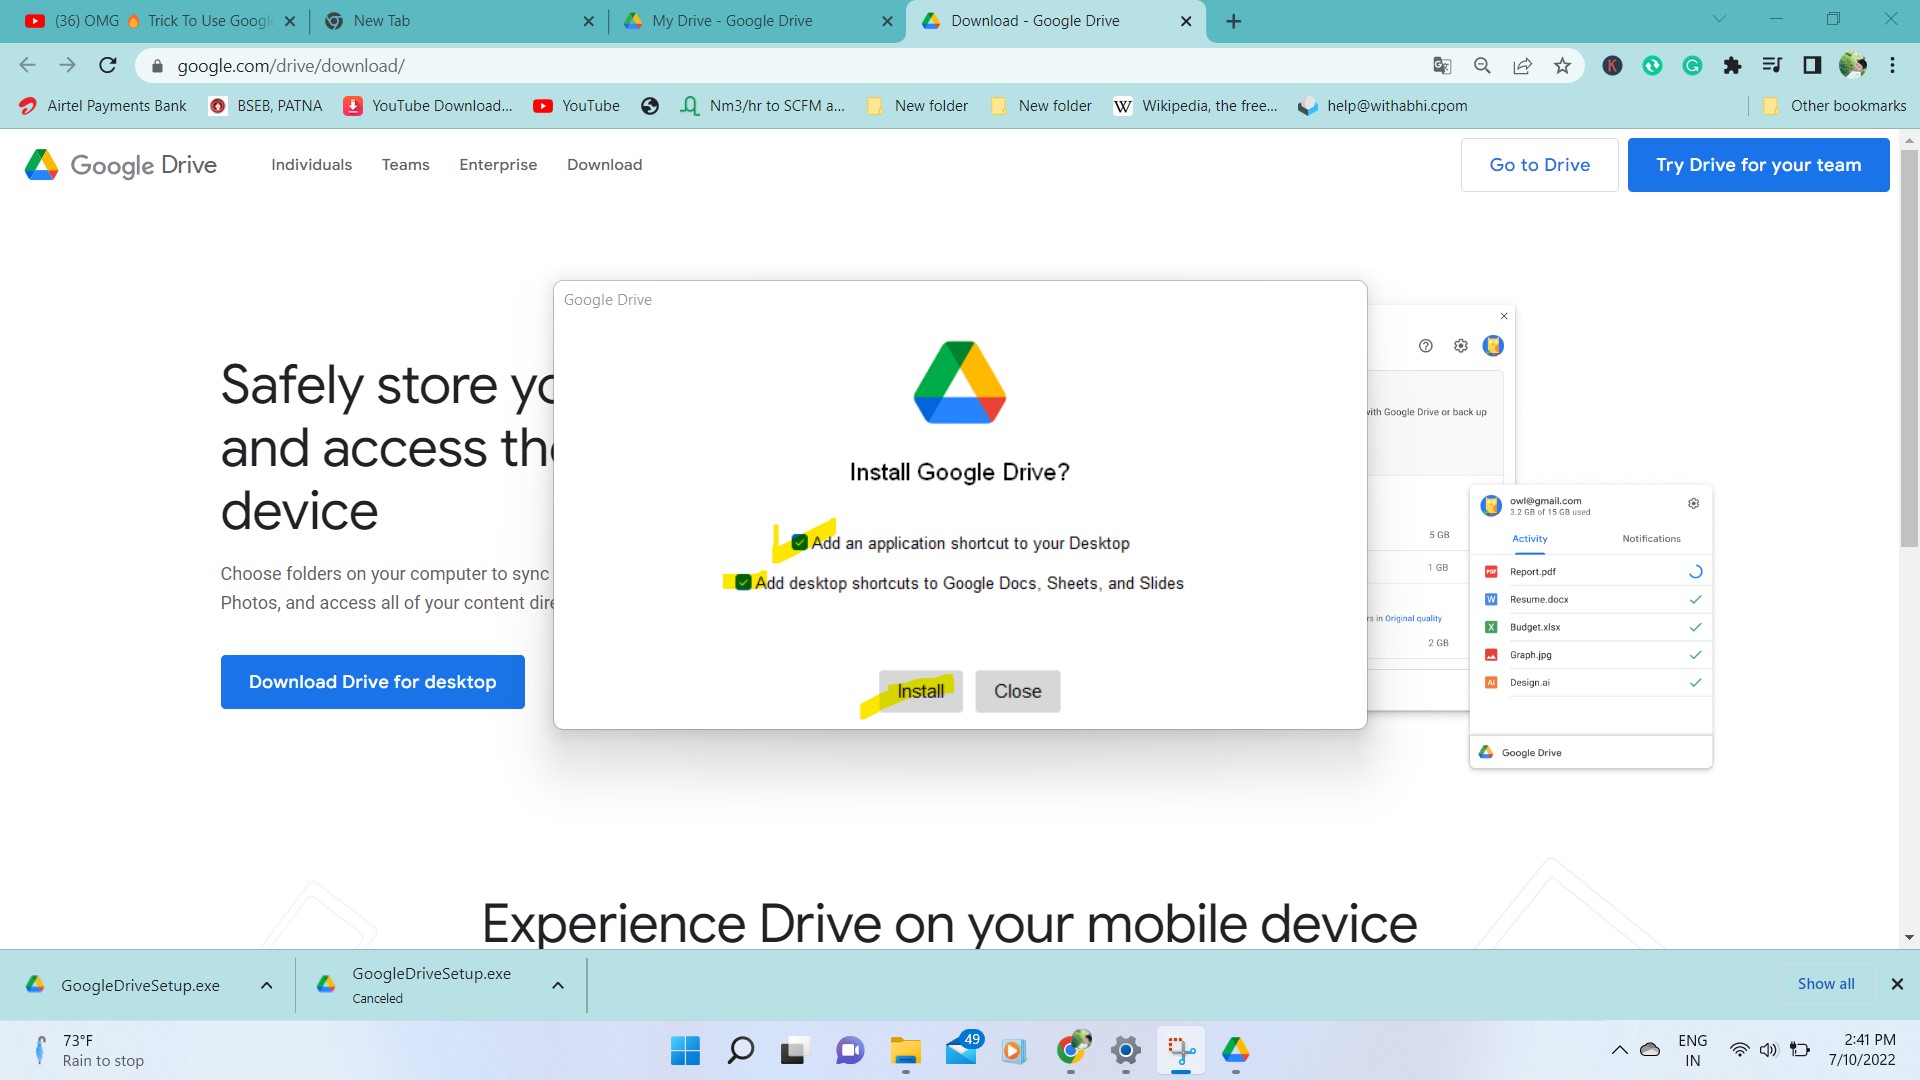
Task: Open Download nav item
Action: point(605,165)
